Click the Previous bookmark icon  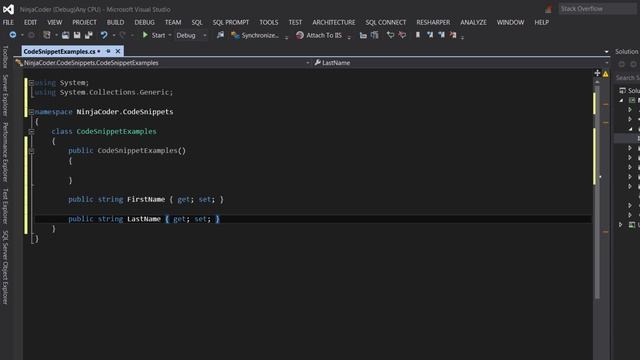point(430,35)
